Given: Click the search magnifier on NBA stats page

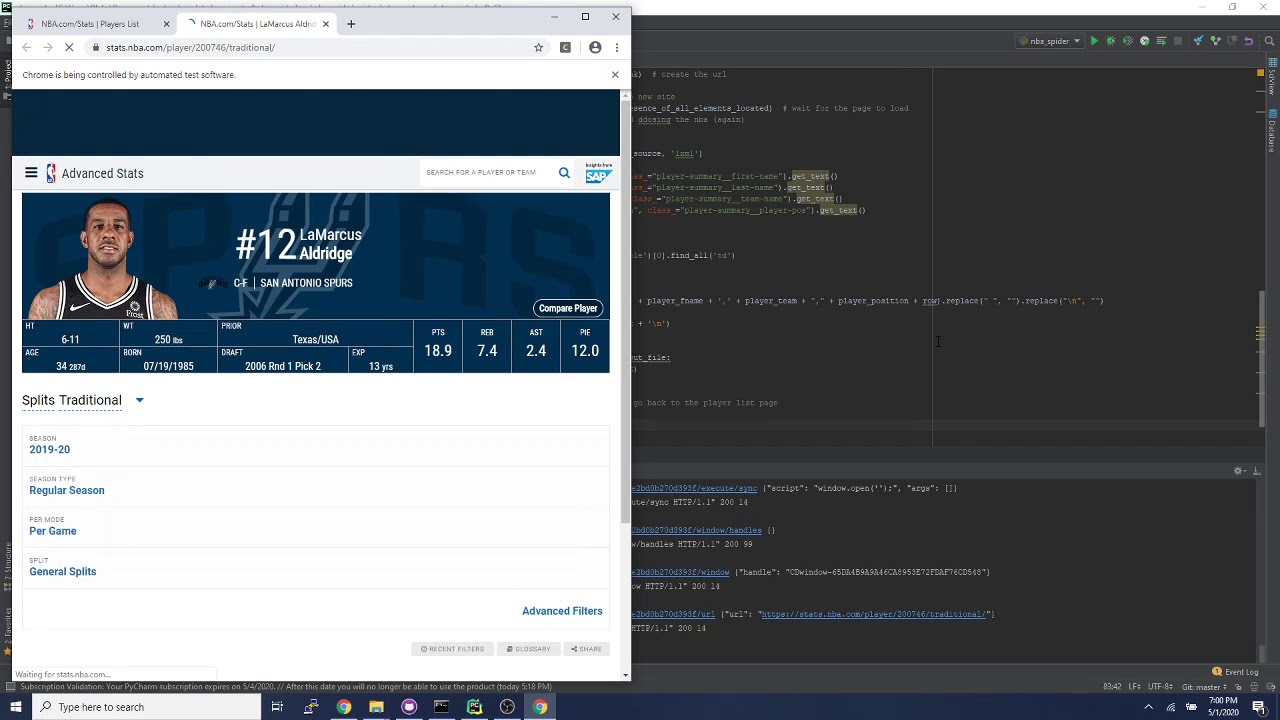Looking at the screenshot, I should tap(564, 173).
